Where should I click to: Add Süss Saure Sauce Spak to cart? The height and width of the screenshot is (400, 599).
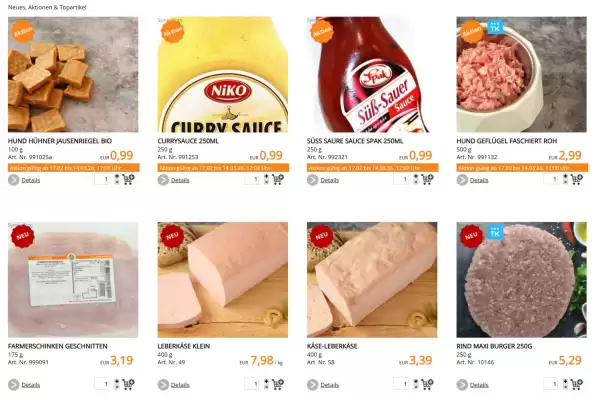click(427, 179)
